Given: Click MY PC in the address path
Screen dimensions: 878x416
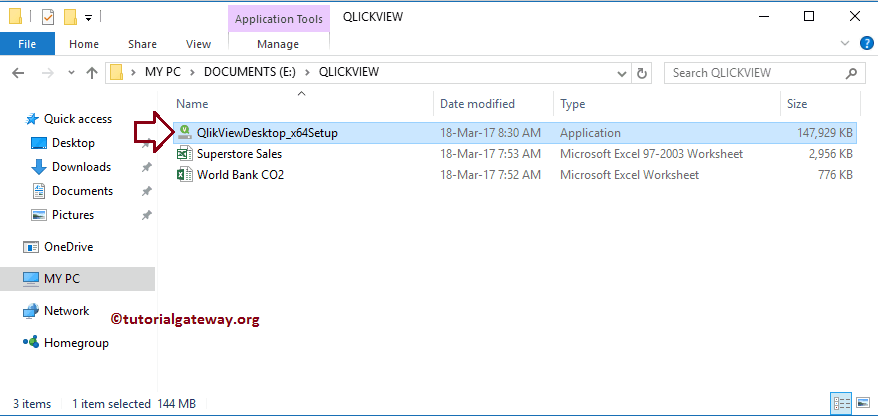Looking at the screenshot, I should click(x=162, y=72).
